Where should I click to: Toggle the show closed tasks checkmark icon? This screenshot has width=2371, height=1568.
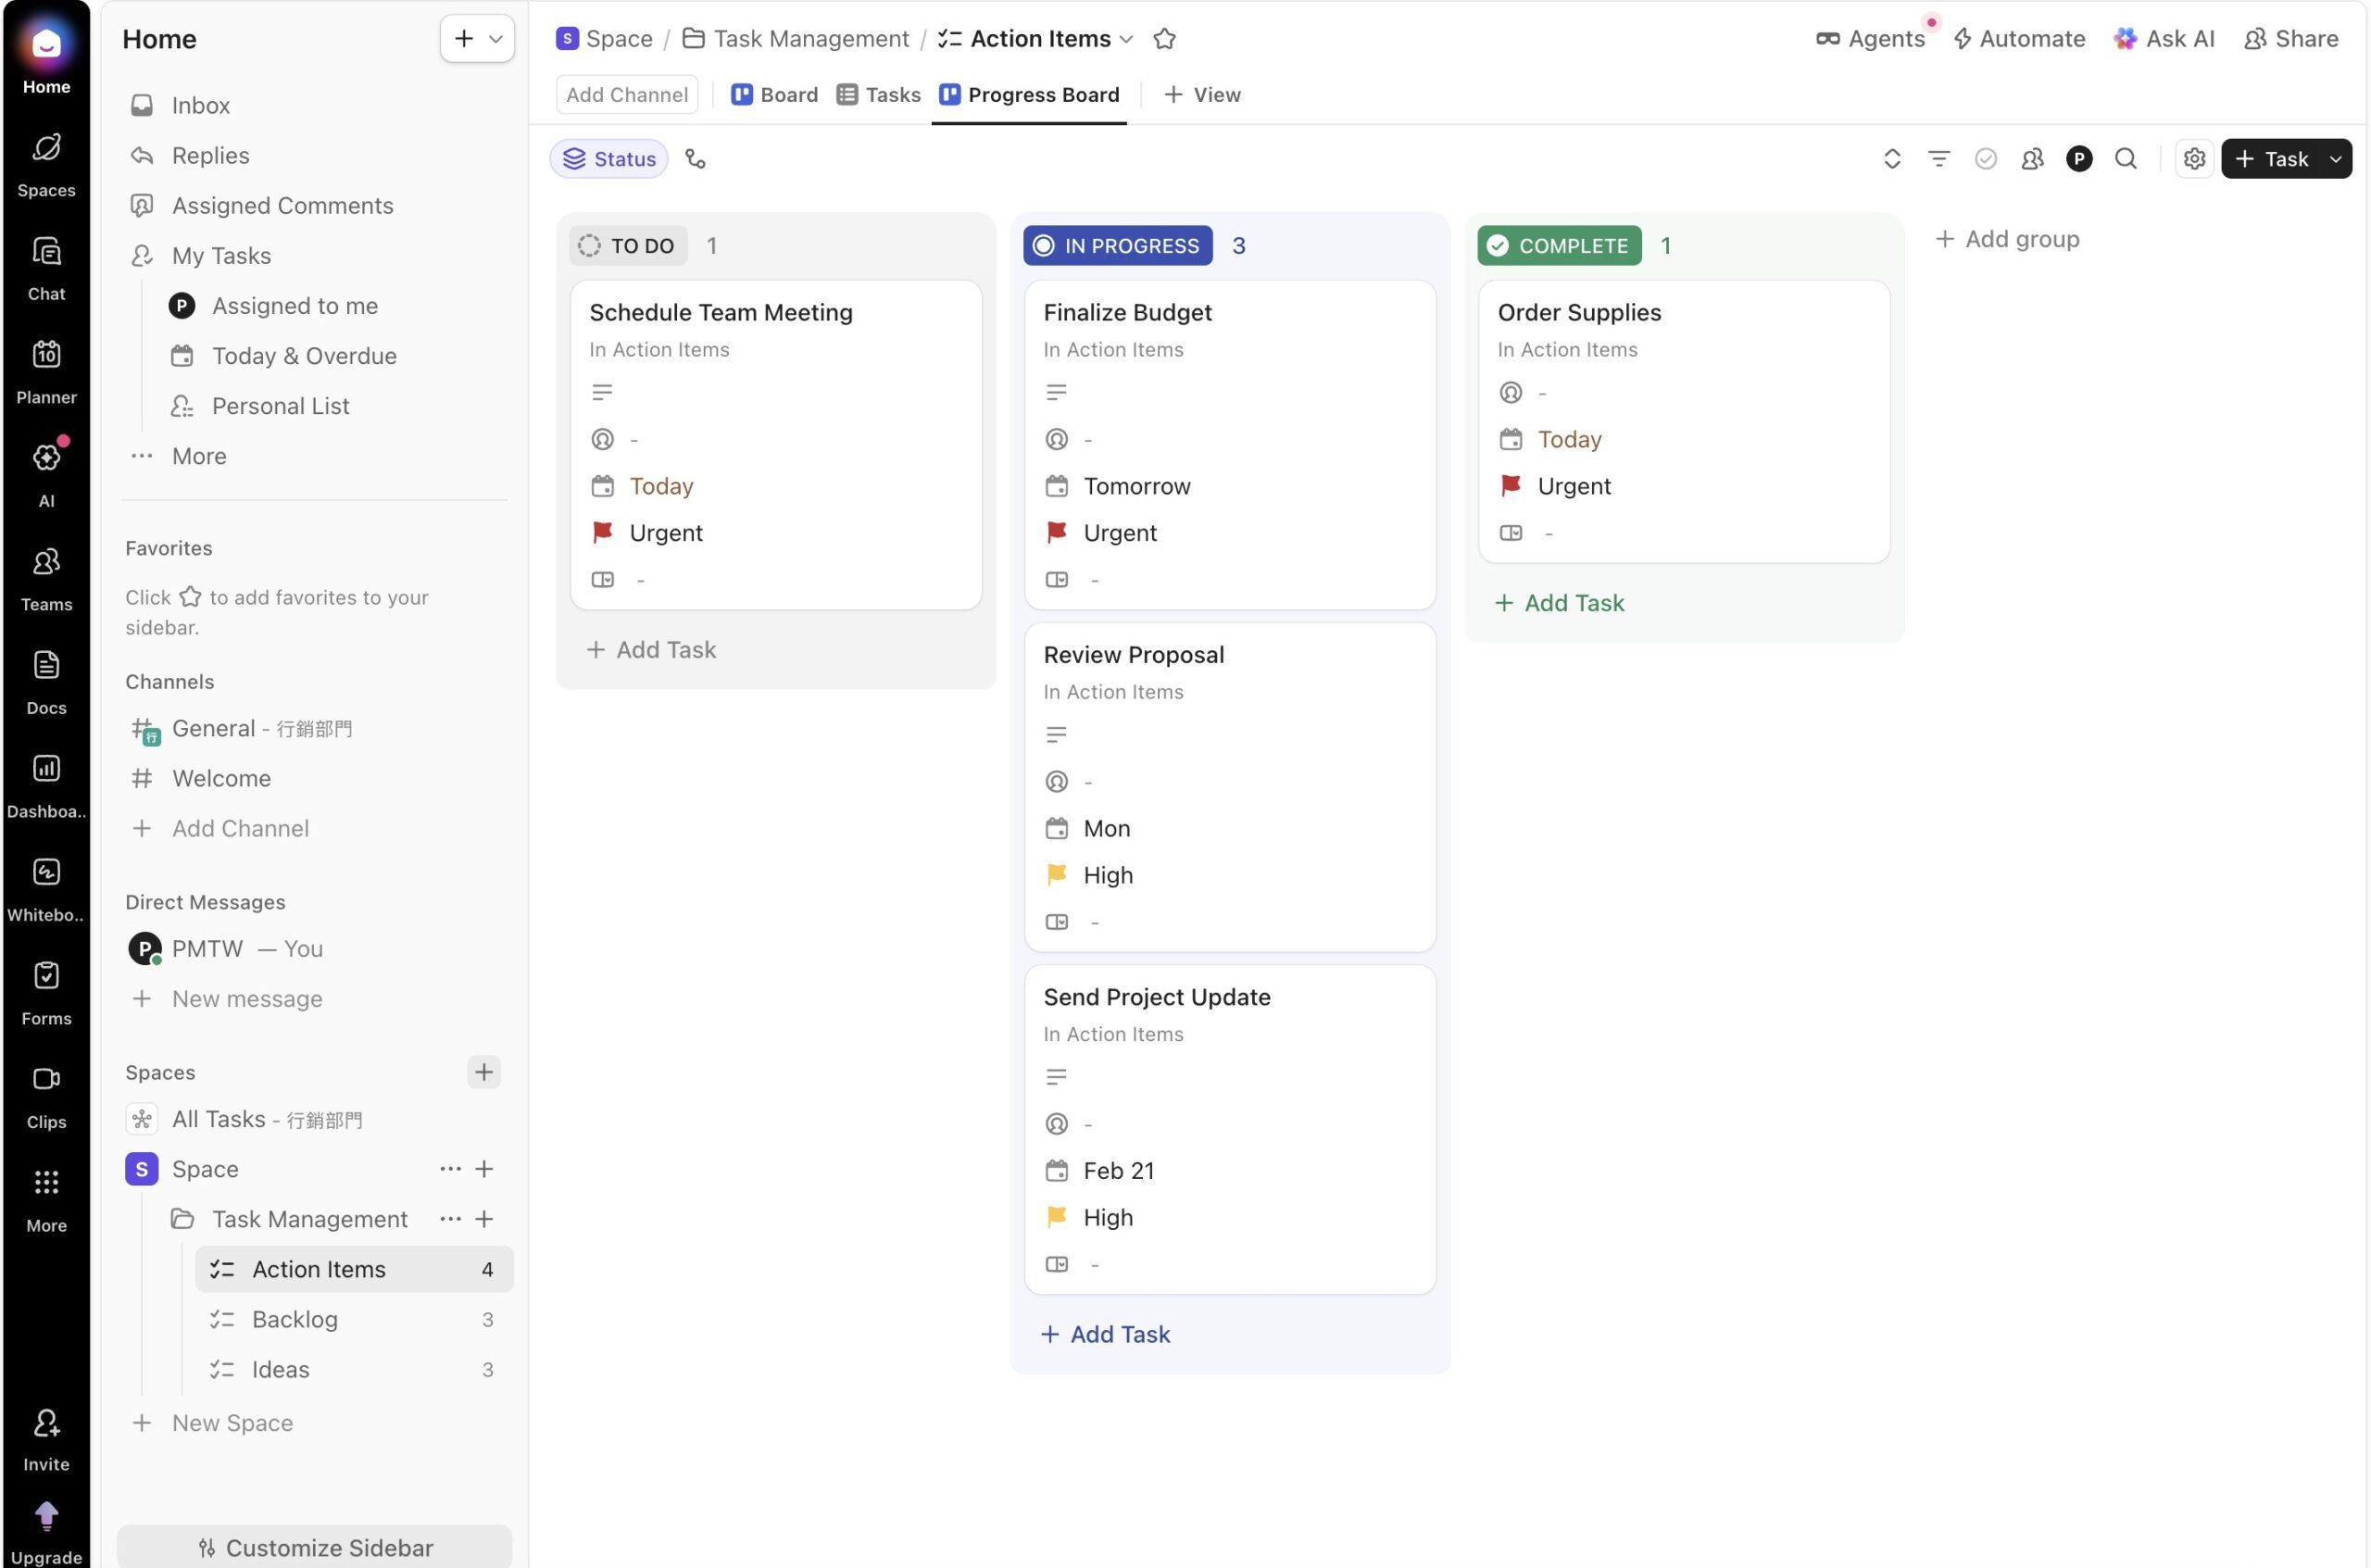(x=1985, y=158)
